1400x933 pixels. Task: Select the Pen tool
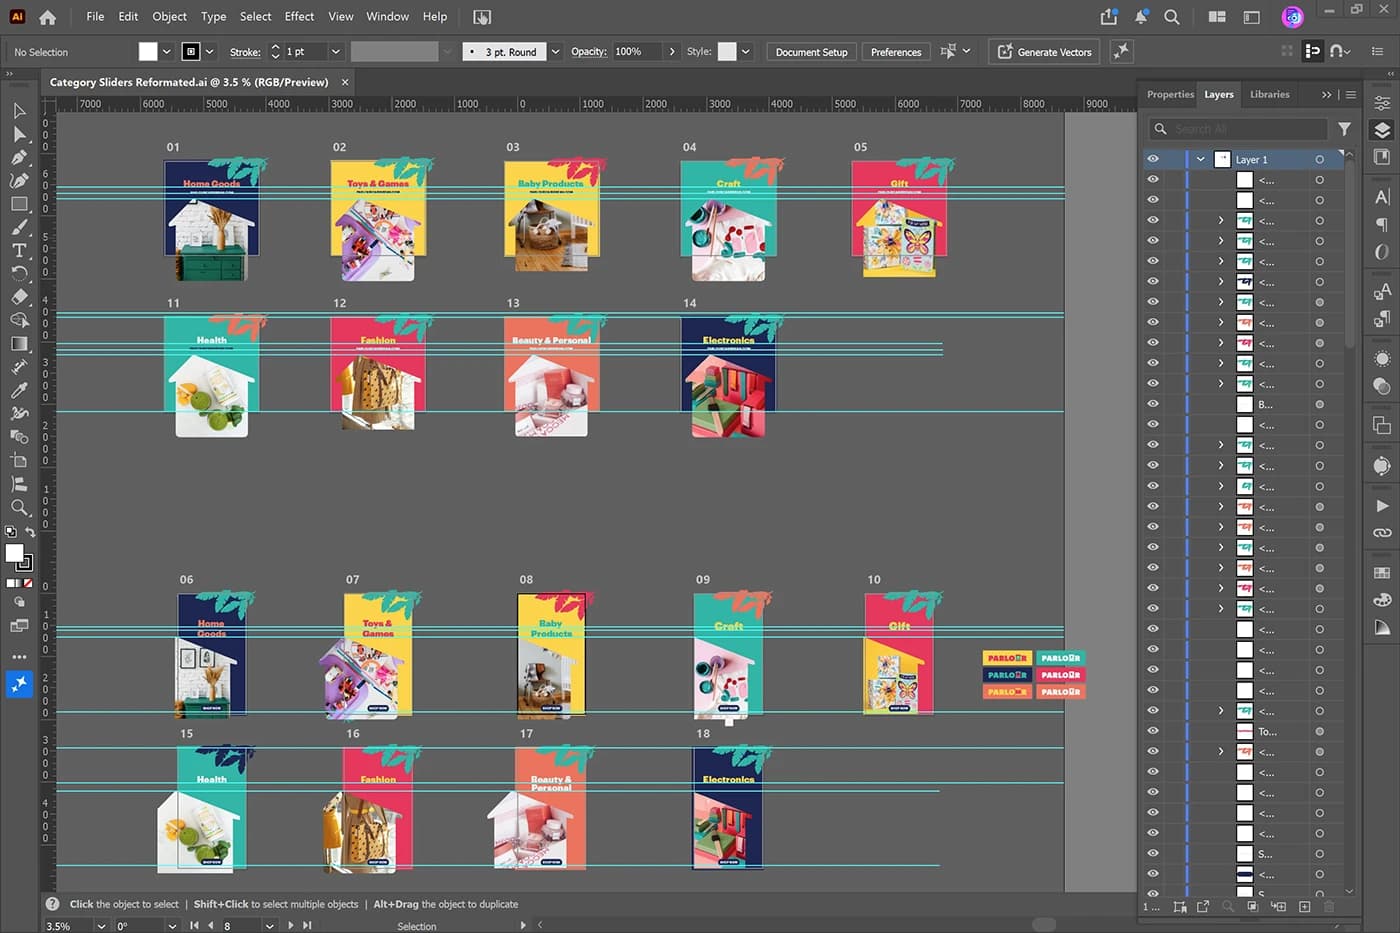click(x=19, y=157)
